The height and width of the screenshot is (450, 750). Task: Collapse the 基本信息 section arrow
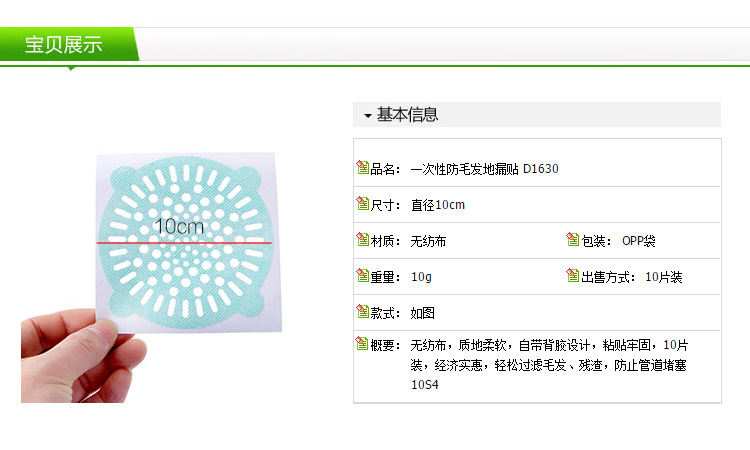[x=368, y=116]
